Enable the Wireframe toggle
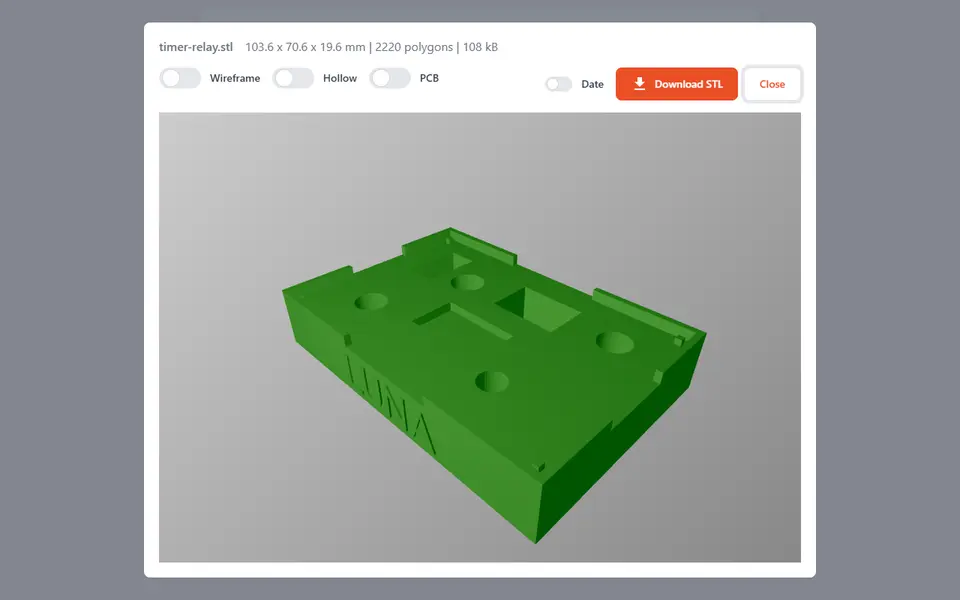The image size is (960, 600). click(x=180, y=78)
